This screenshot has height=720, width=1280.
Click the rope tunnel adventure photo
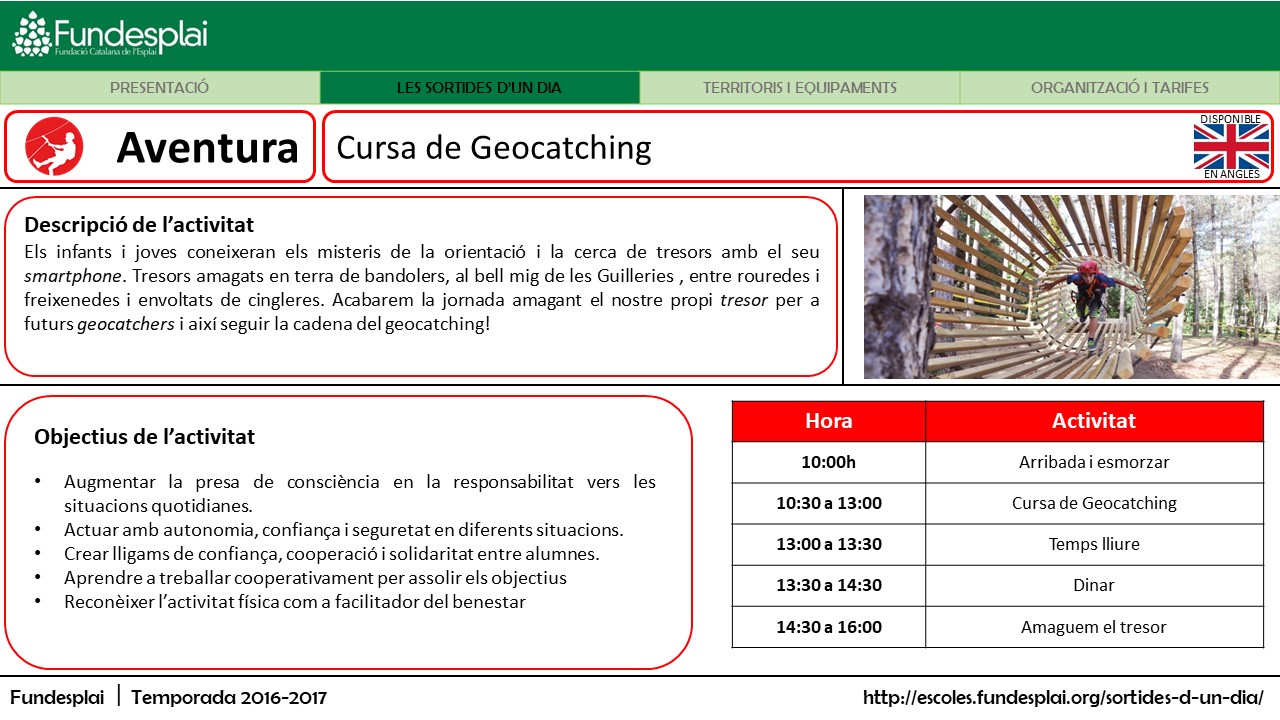coord(1071,287)
